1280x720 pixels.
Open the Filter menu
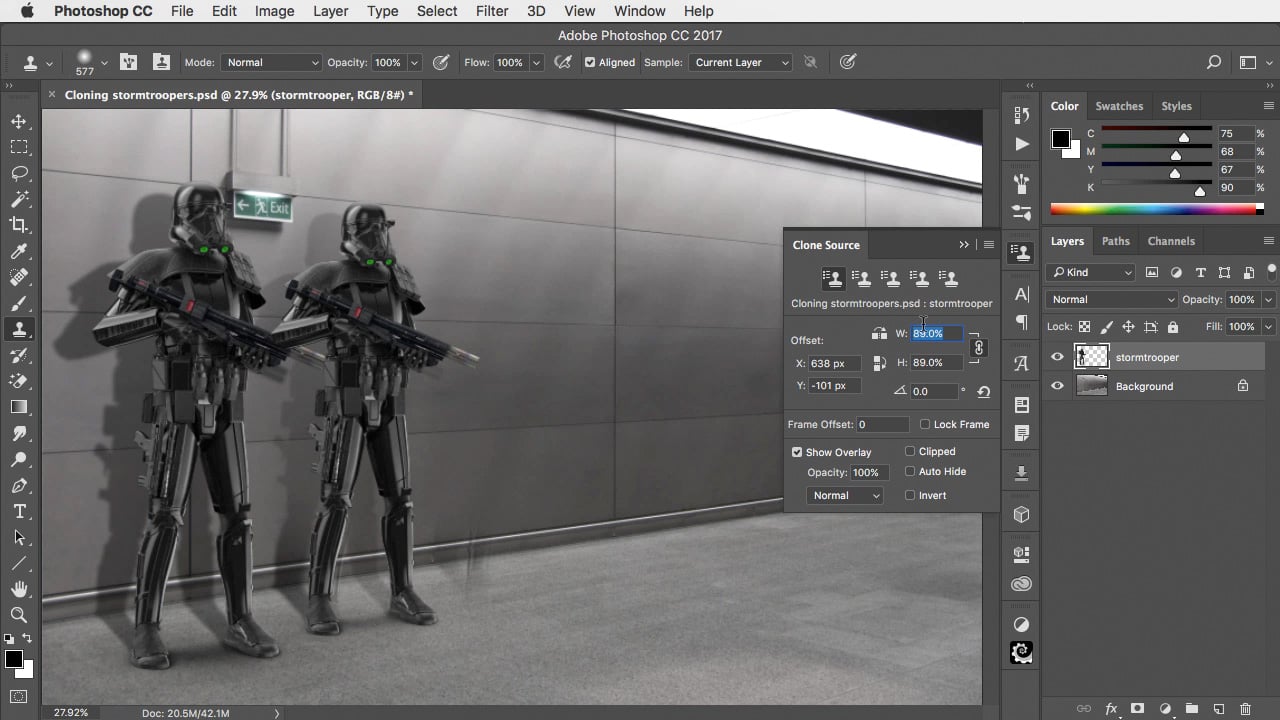(x=491, y=11)
